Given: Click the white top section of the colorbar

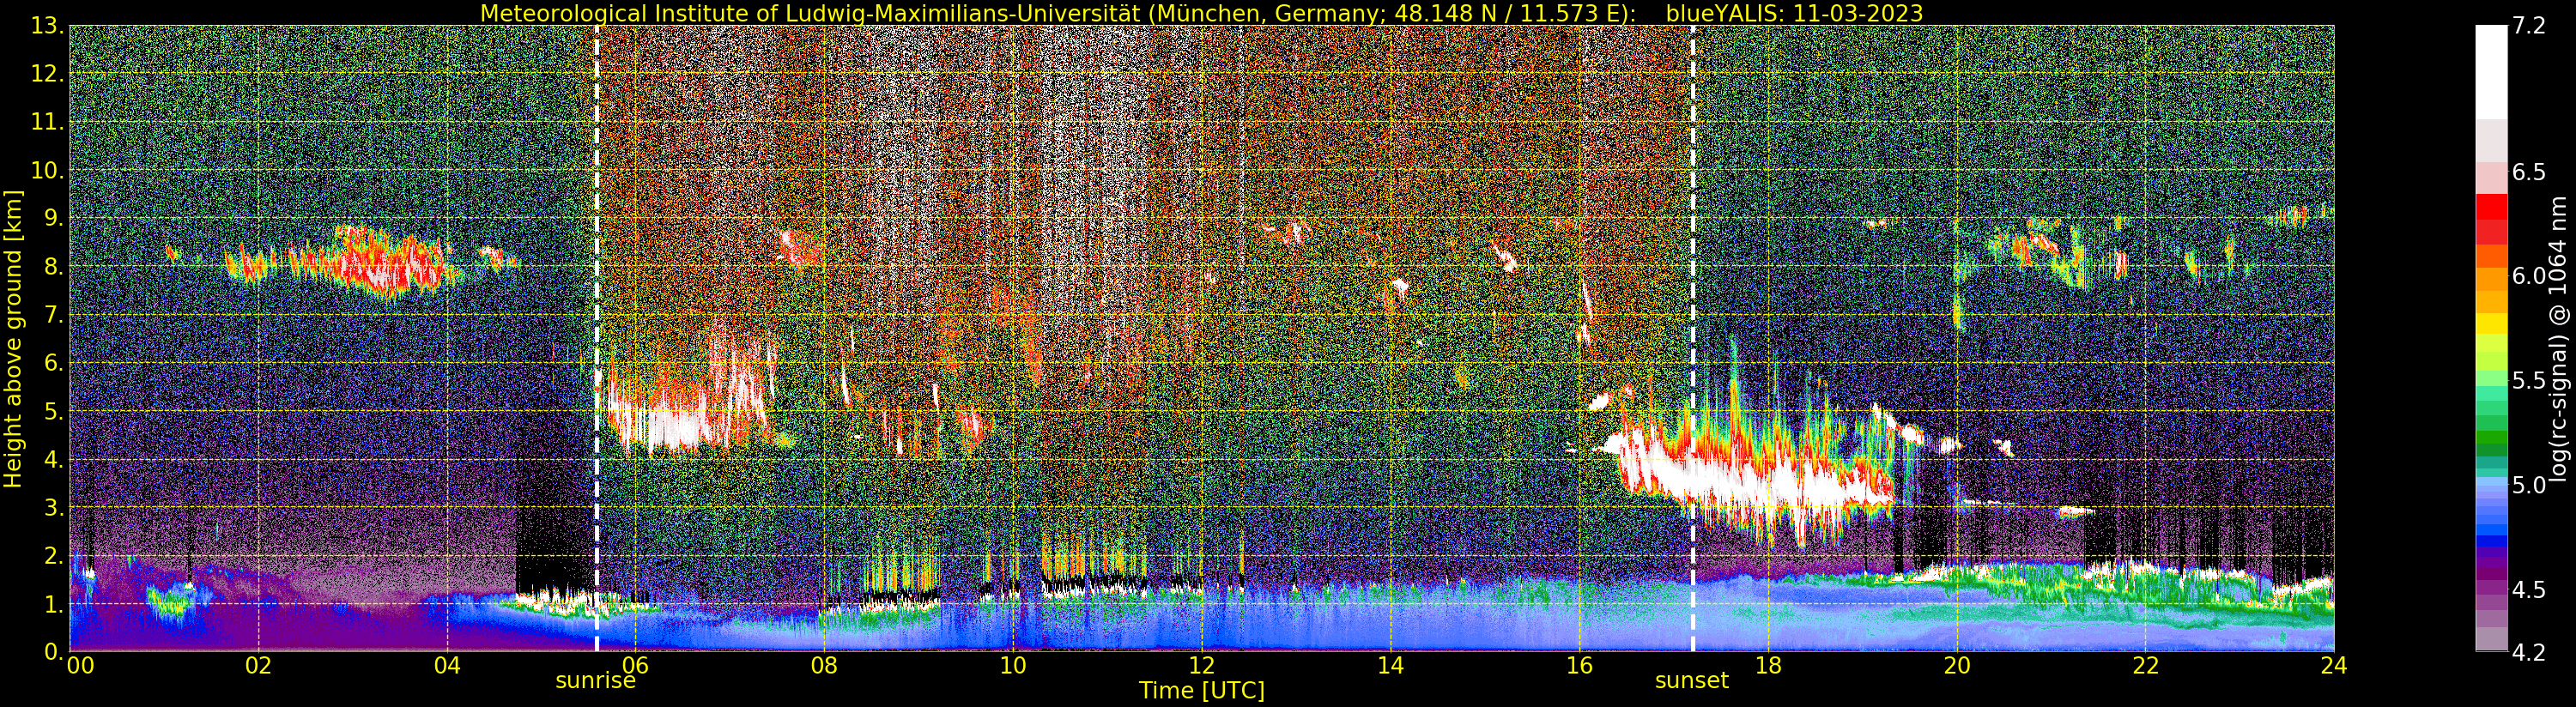Looking at the screenshot, I should pos(2491,72).
